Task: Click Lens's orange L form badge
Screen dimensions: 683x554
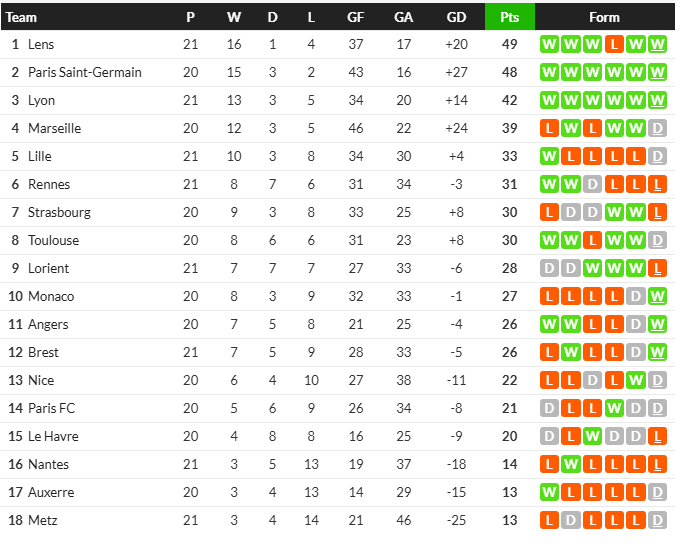Action: click(x=614, y=44)
